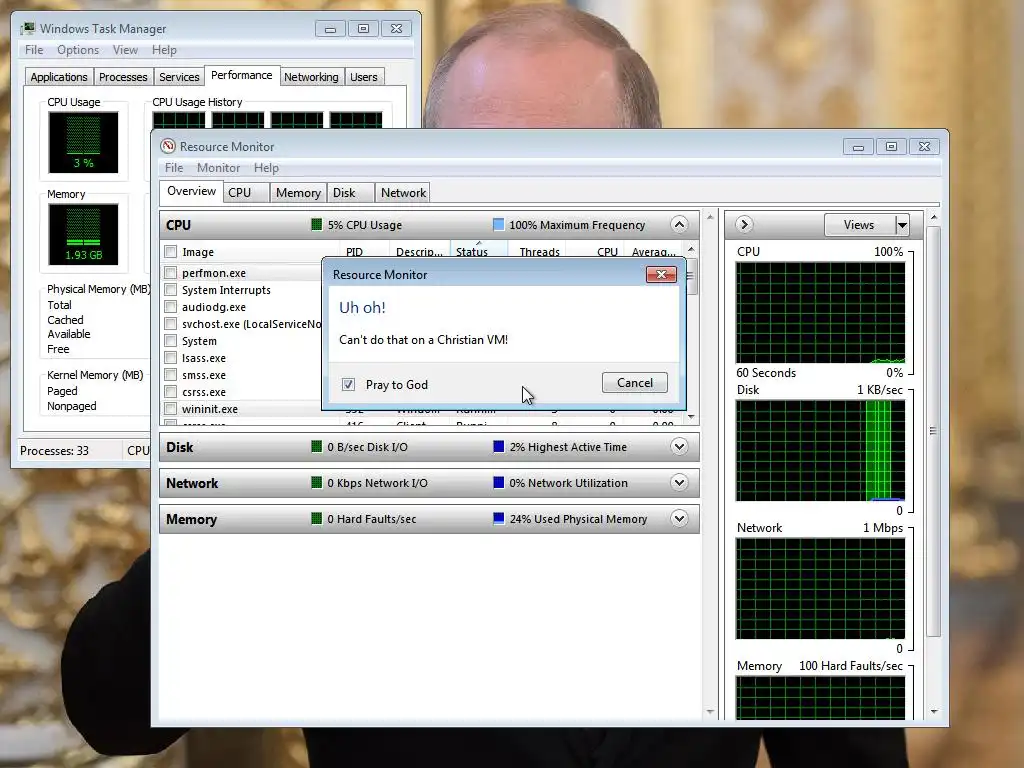Tick the System process checkbox
This screenshot has height=768, width=1024.
coord(170,340)
